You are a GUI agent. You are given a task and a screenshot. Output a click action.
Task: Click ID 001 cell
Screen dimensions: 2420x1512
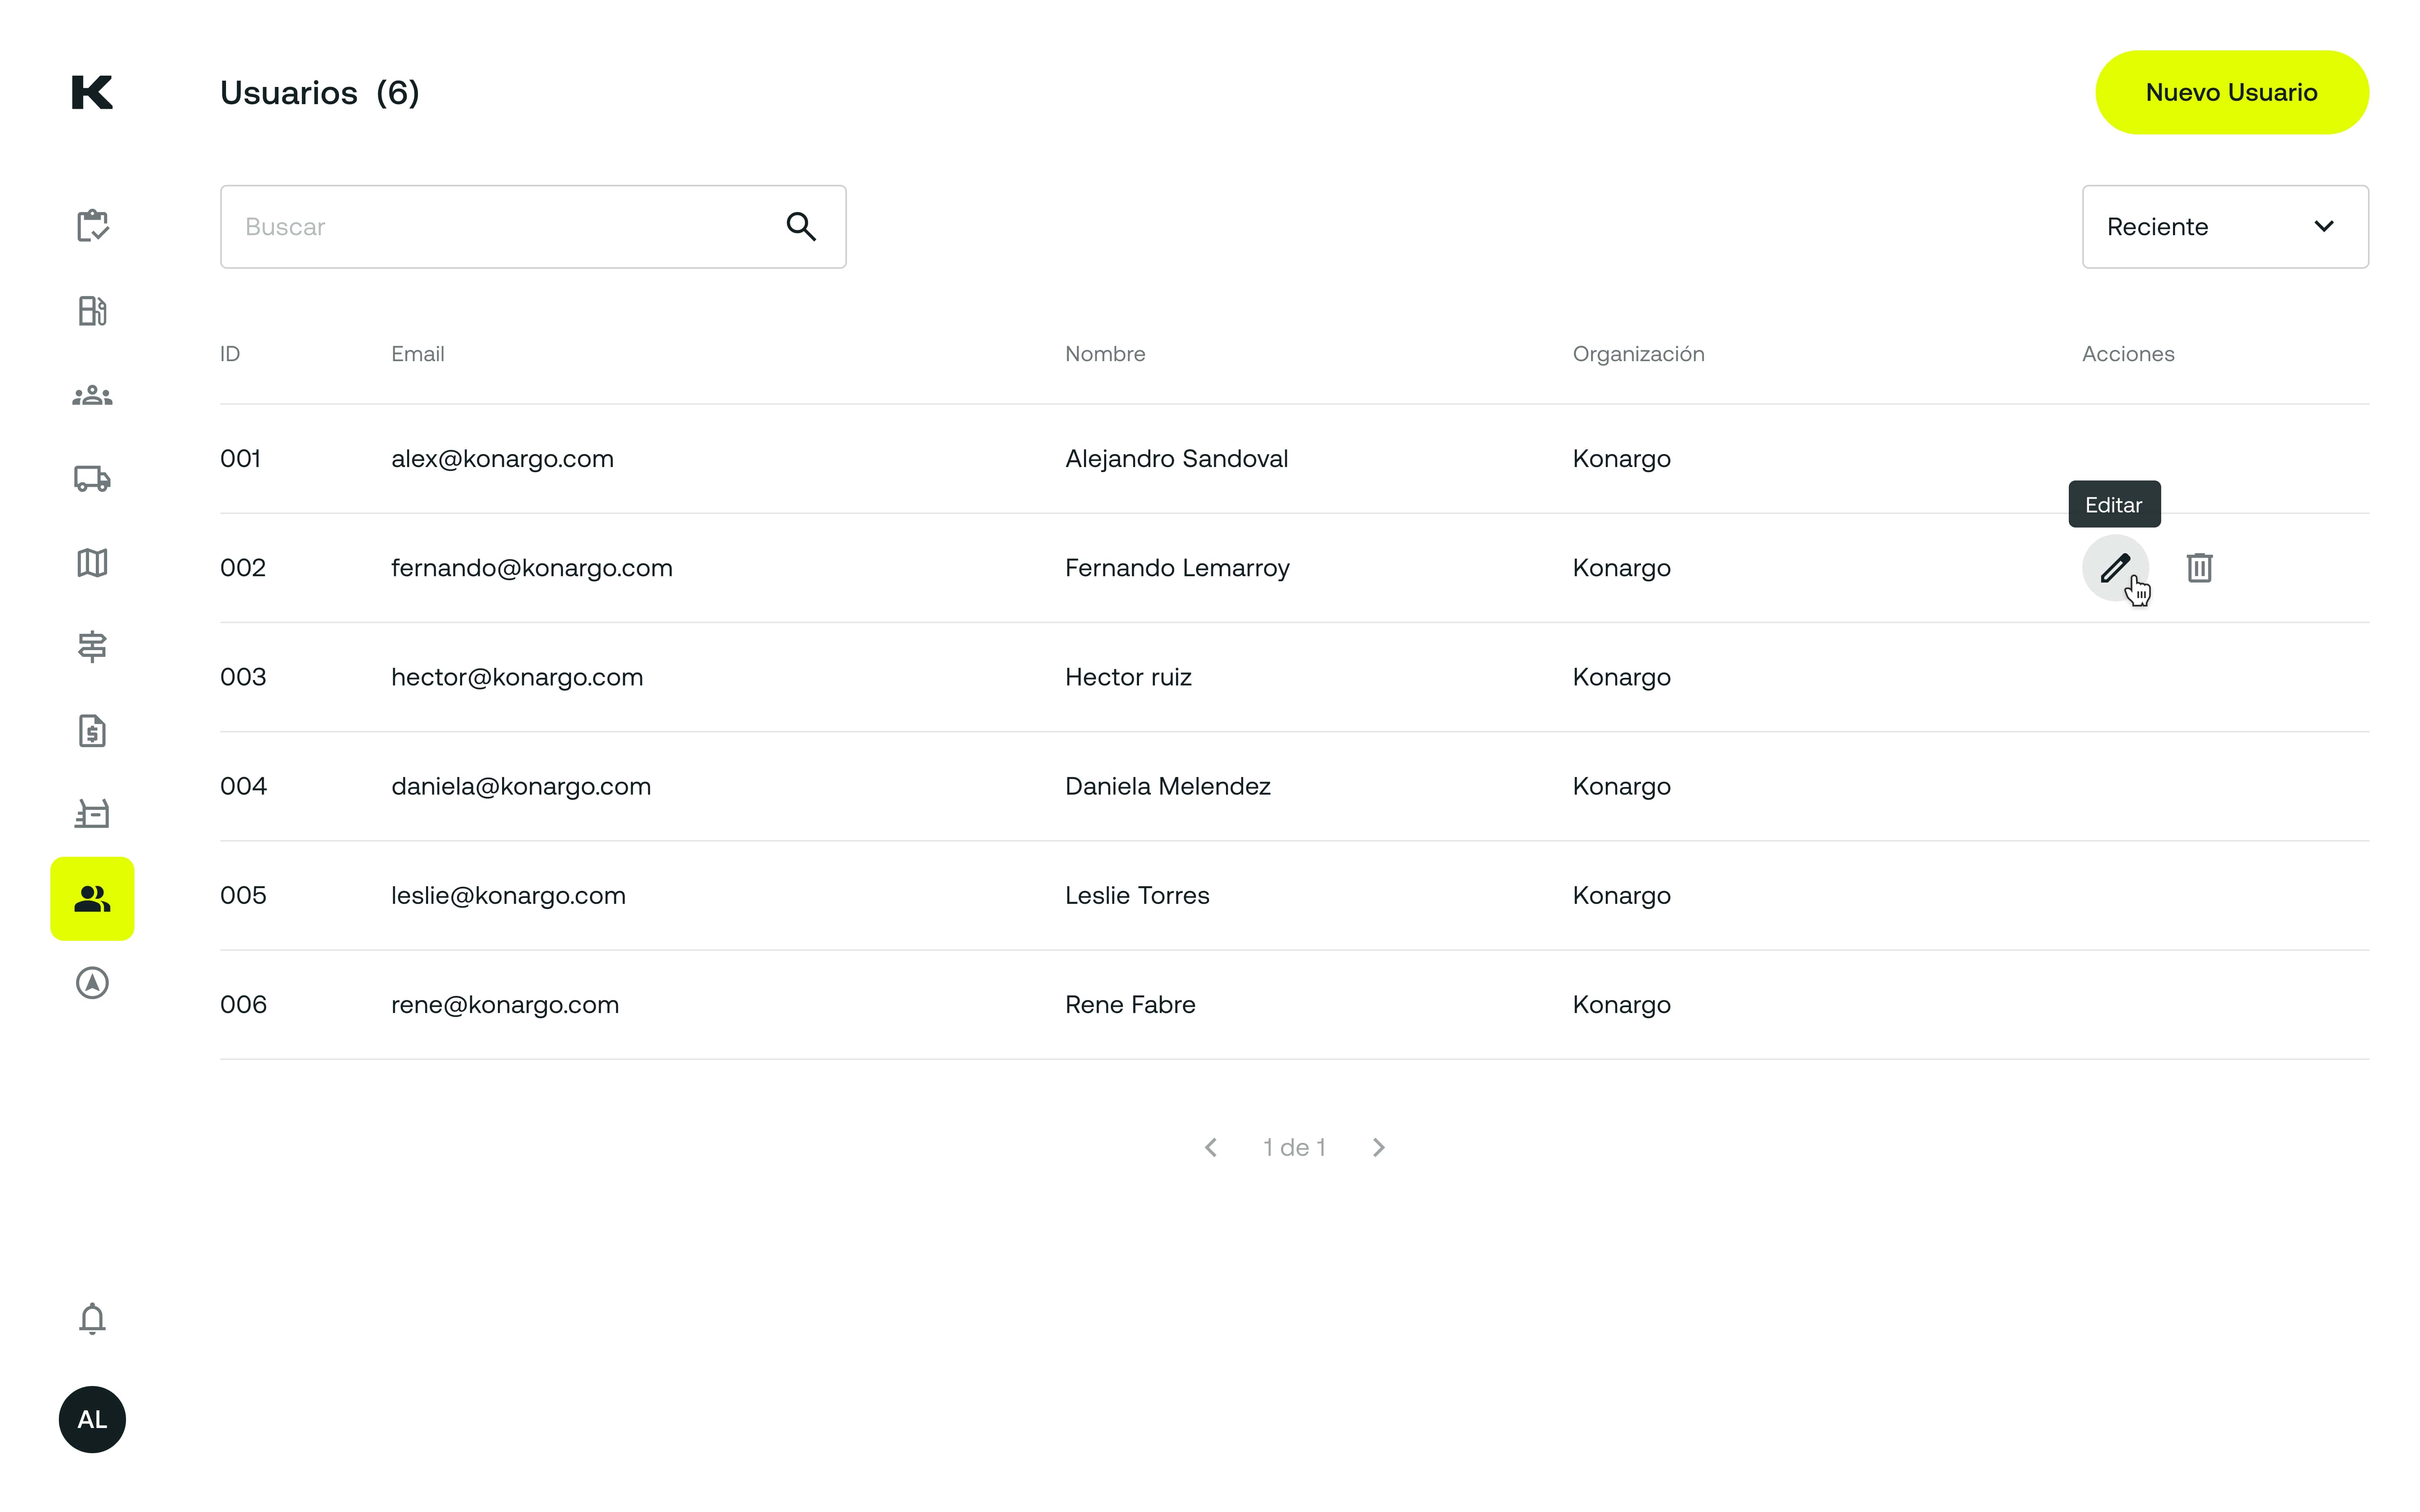pyautogui.click(x=240, y=459)
